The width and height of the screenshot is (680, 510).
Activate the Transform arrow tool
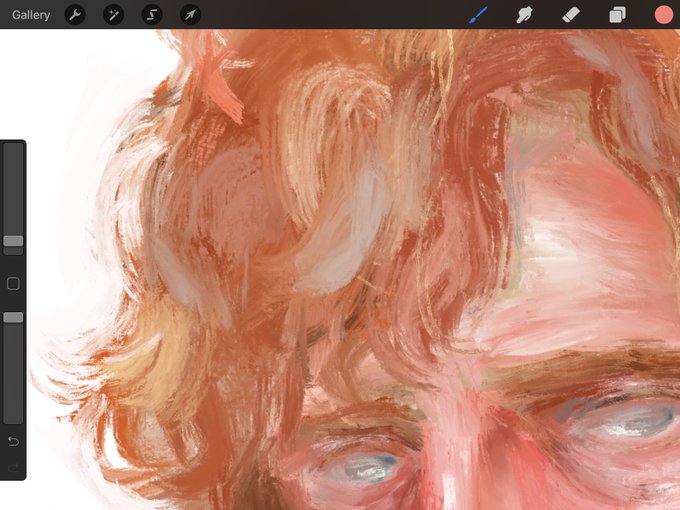(190, 15)
